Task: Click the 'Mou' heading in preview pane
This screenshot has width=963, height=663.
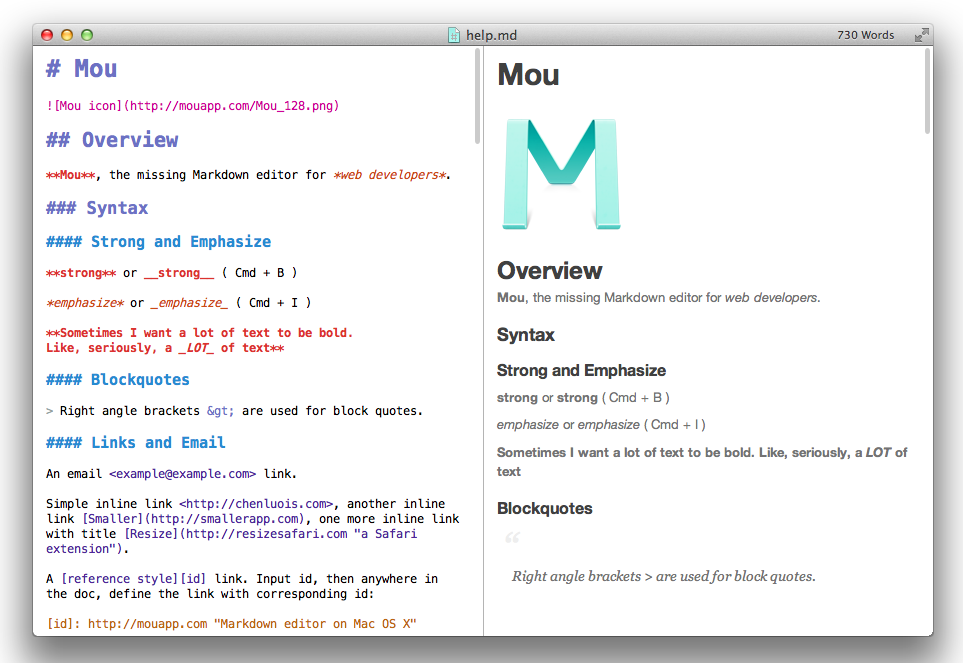Action: pos(528,75)
